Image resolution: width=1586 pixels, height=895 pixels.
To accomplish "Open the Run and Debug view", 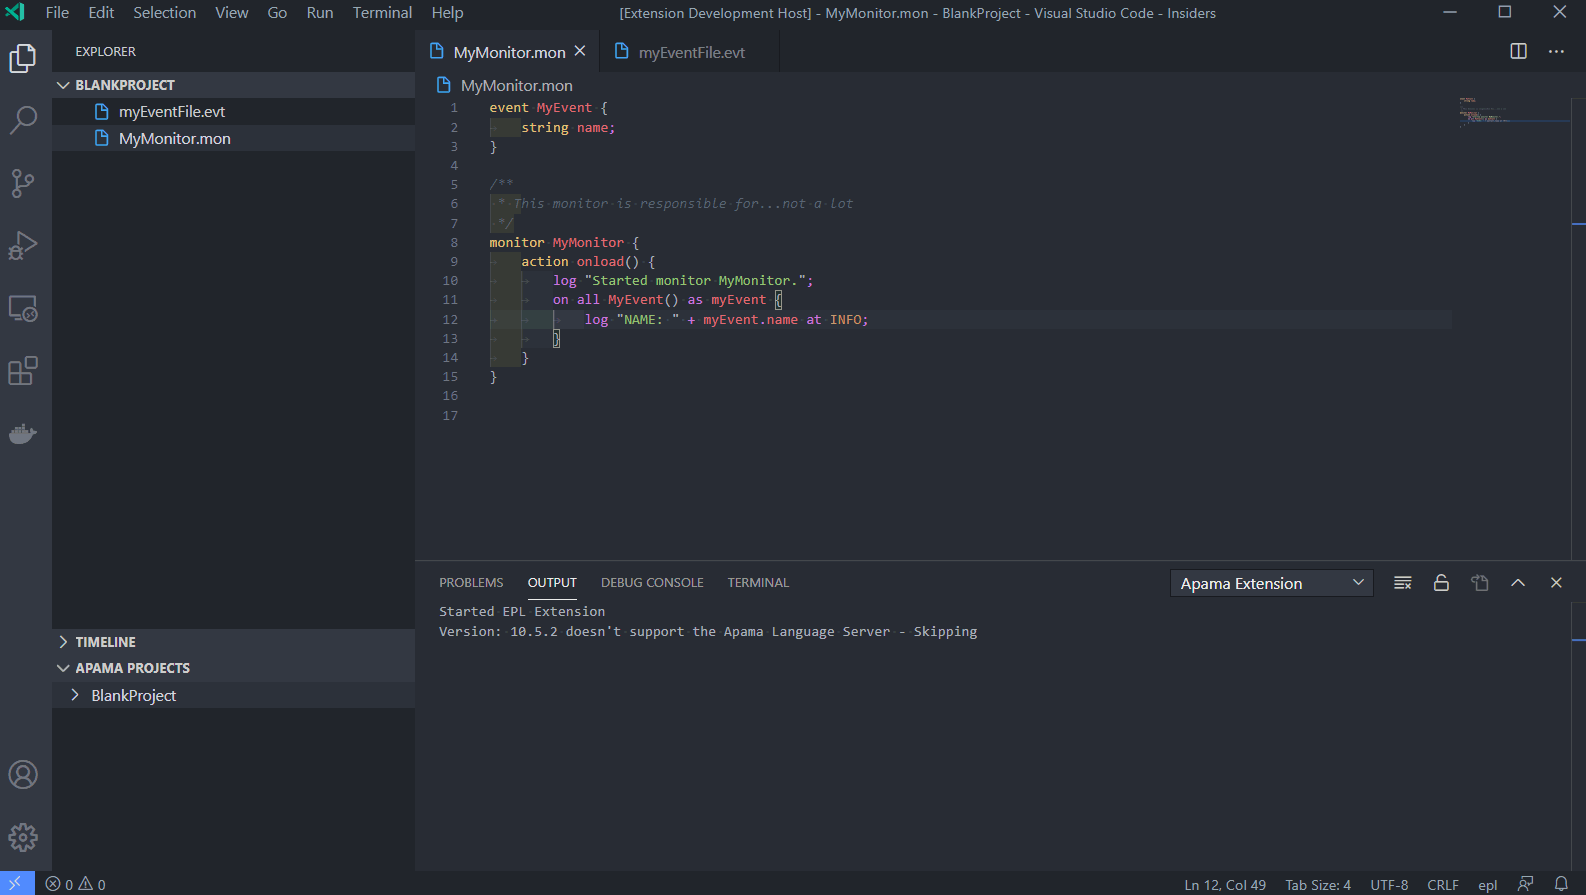I will point(23,246).
